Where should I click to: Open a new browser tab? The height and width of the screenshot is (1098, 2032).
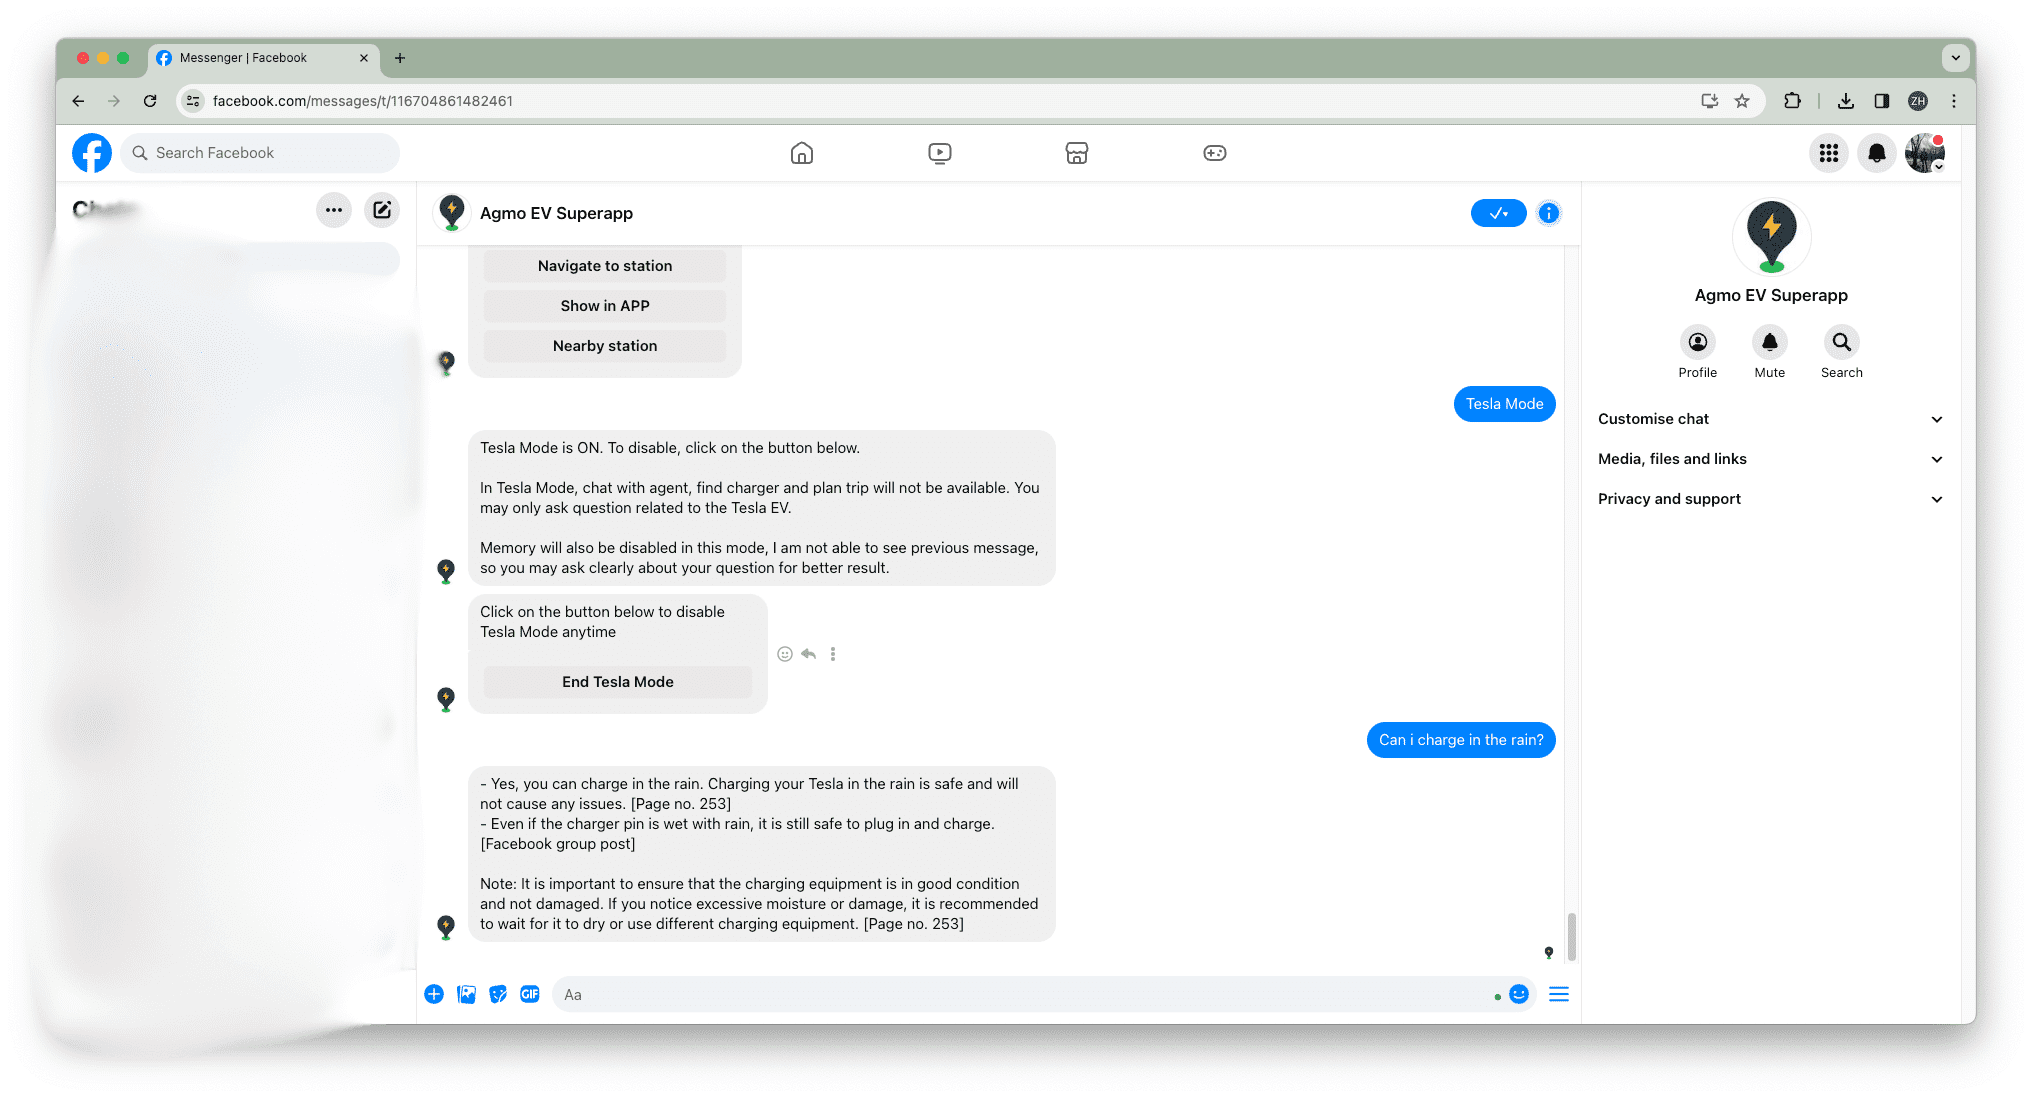click(400, 58)
